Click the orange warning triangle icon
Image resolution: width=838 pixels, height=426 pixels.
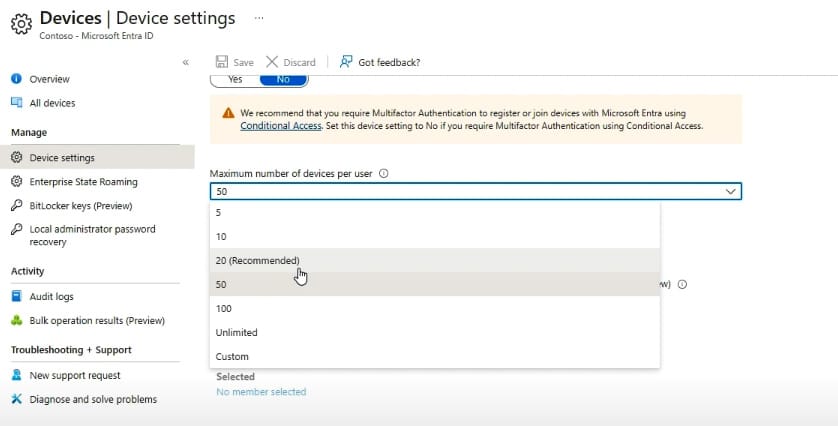point(228,113)
